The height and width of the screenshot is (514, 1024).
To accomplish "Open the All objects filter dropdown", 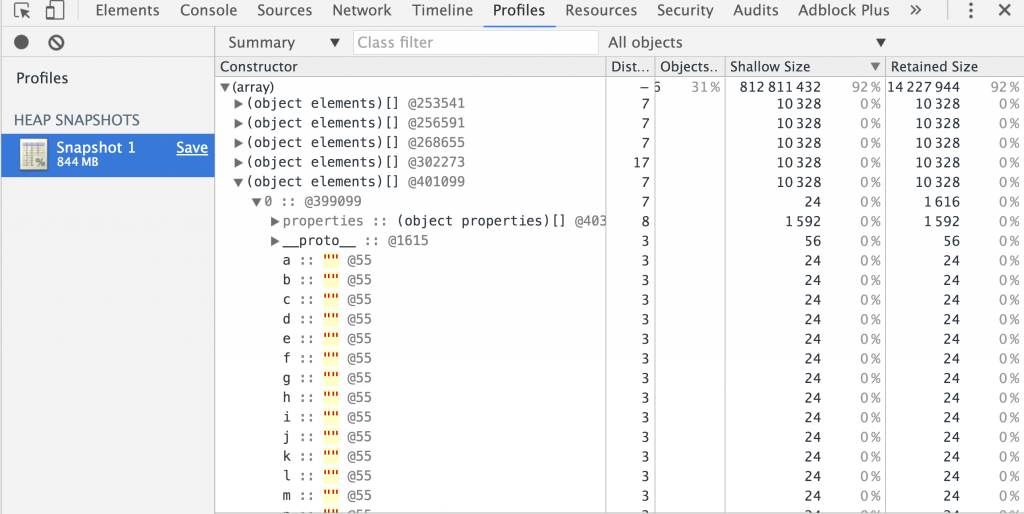I will click(746, 42).
